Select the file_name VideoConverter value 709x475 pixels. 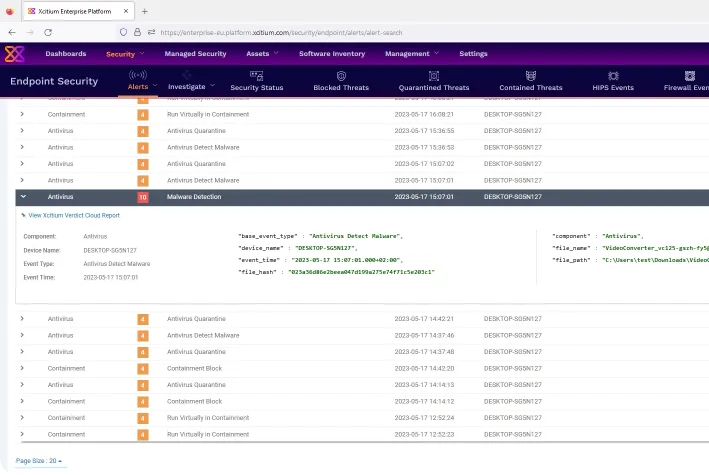coord(655,248)
